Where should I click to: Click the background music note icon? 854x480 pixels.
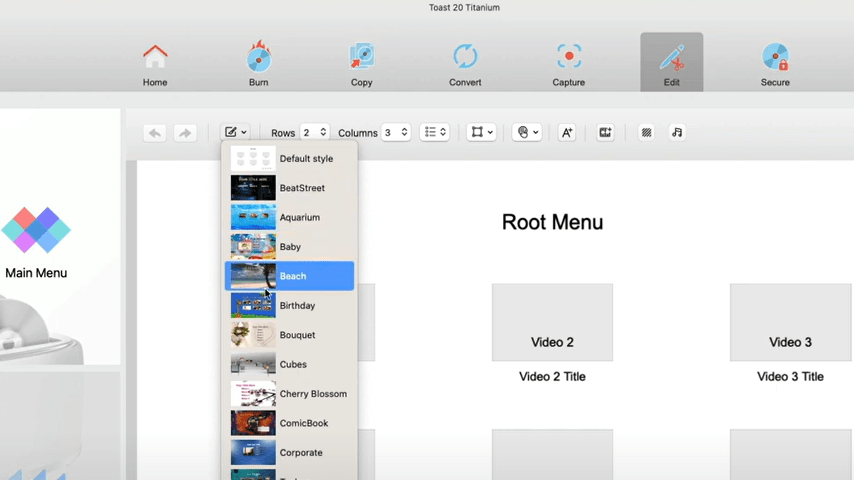click(677, 132)
